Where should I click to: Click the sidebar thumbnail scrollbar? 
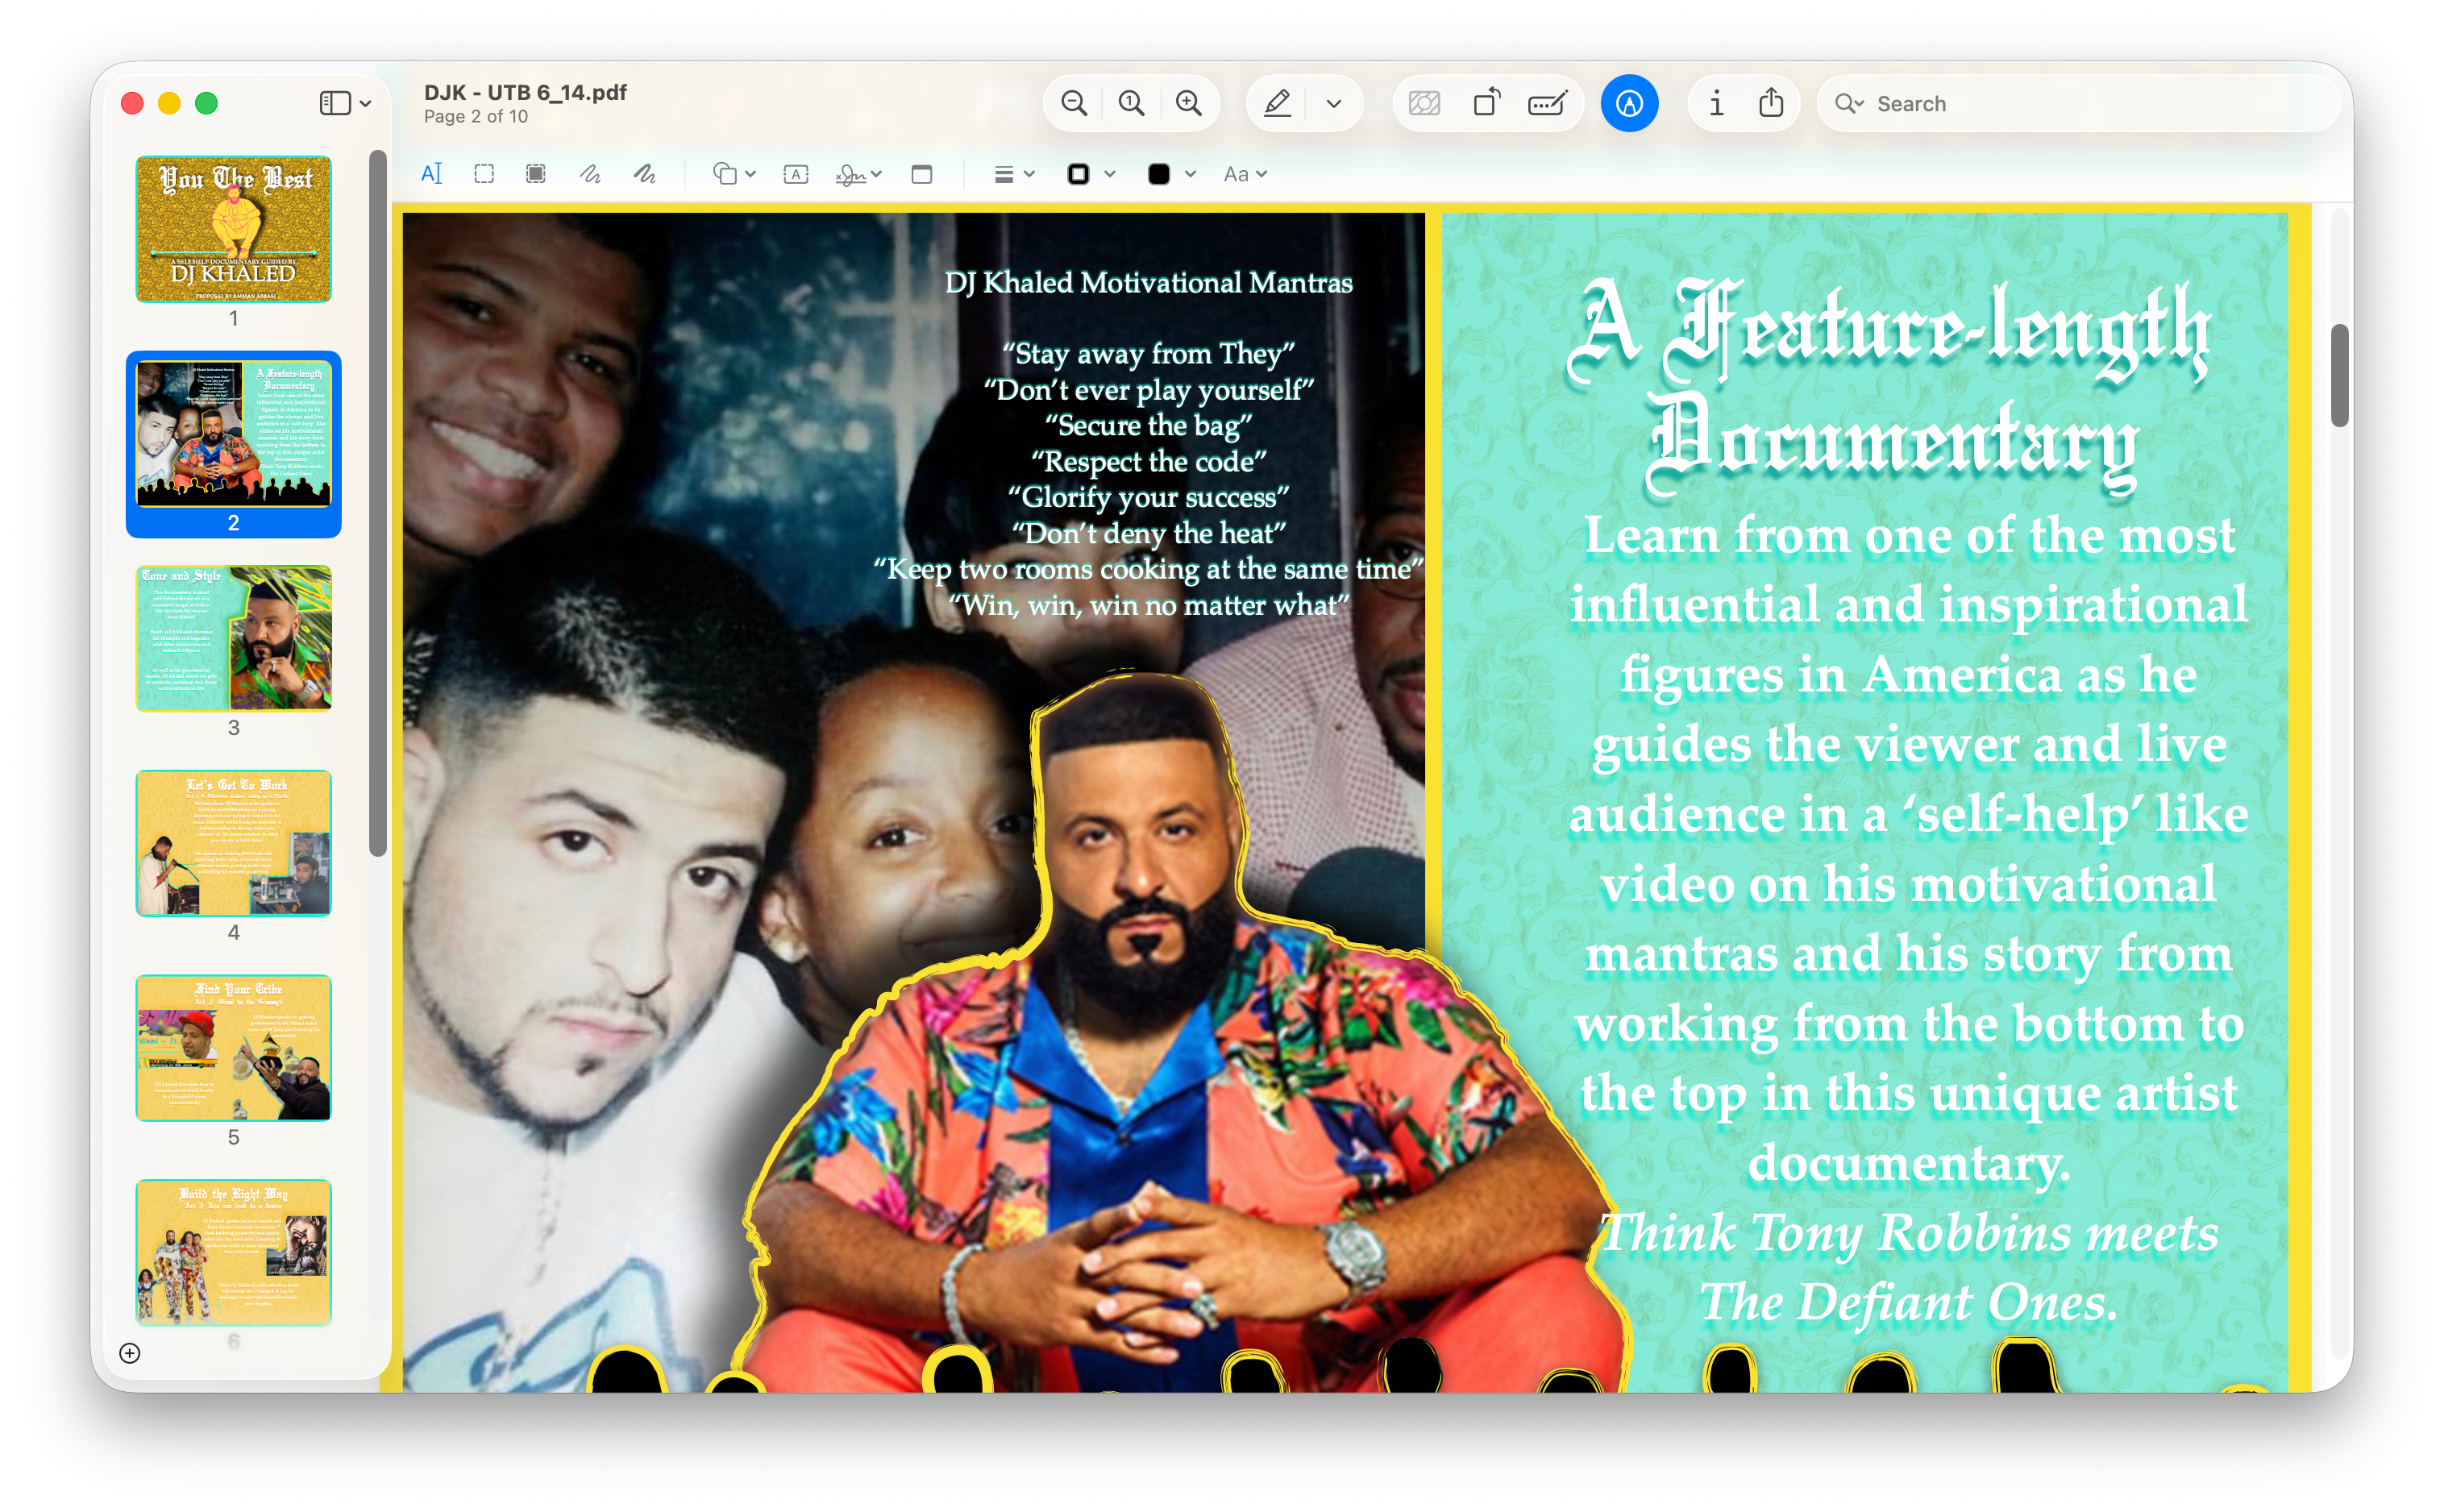click(x=377, y=503)
